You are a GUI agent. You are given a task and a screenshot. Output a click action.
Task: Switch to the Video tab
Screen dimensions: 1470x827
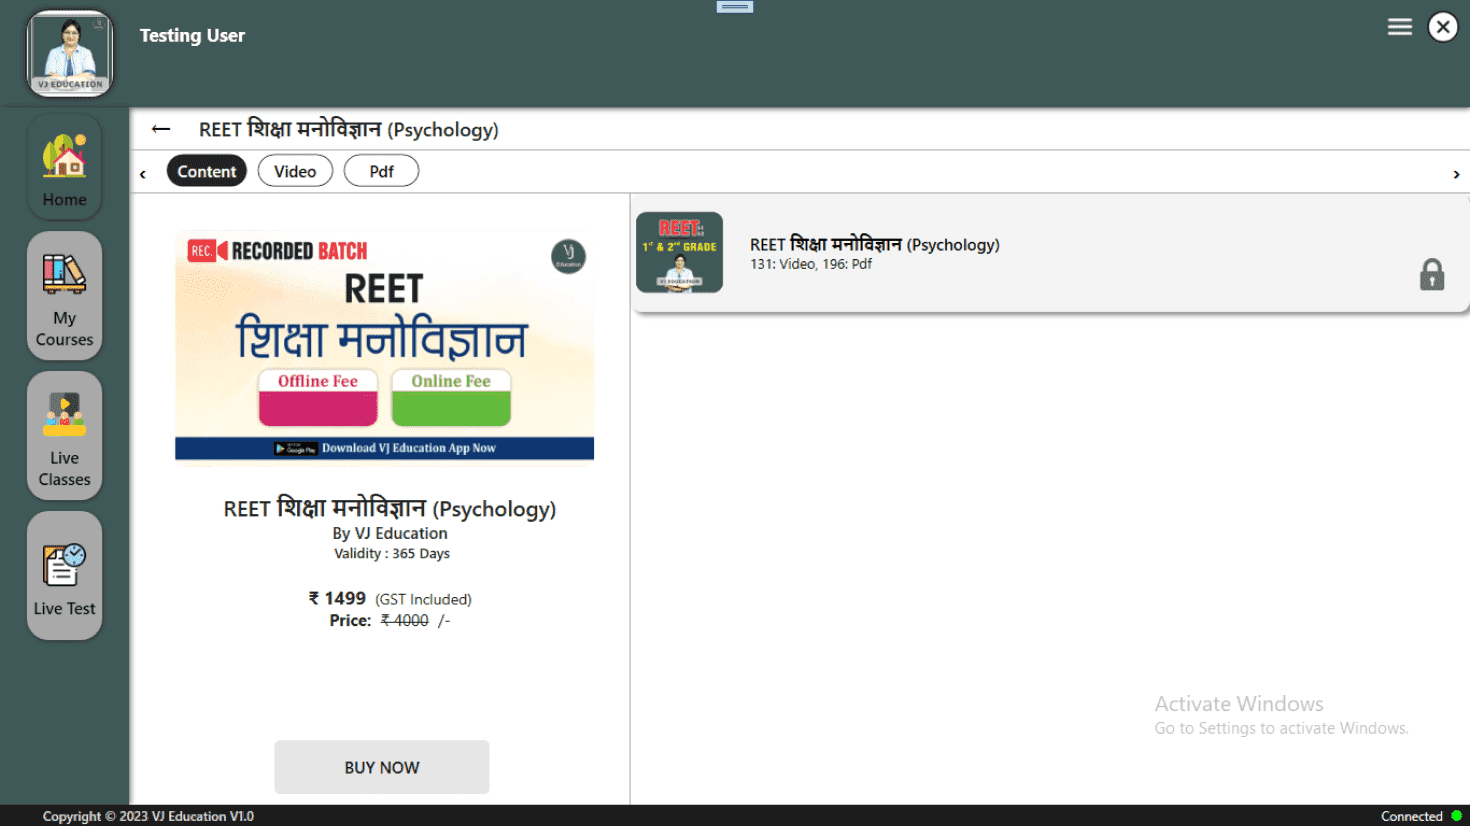pyautogui.click(x=295, y=171)
